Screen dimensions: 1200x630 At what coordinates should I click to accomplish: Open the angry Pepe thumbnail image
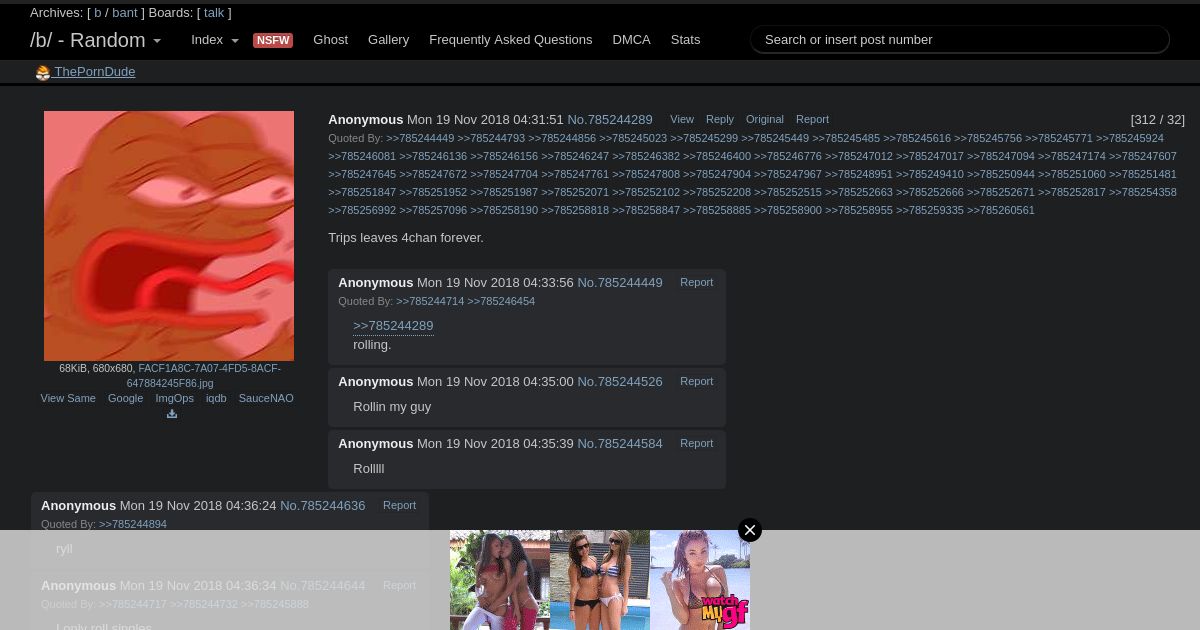169,236
